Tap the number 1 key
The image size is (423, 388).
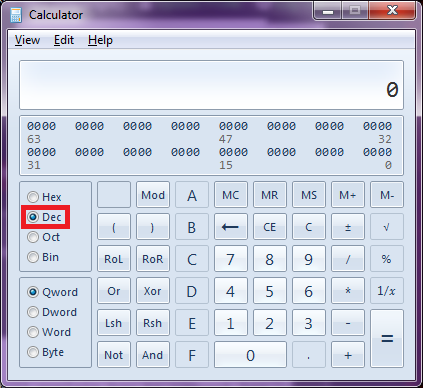click(231, 323)
